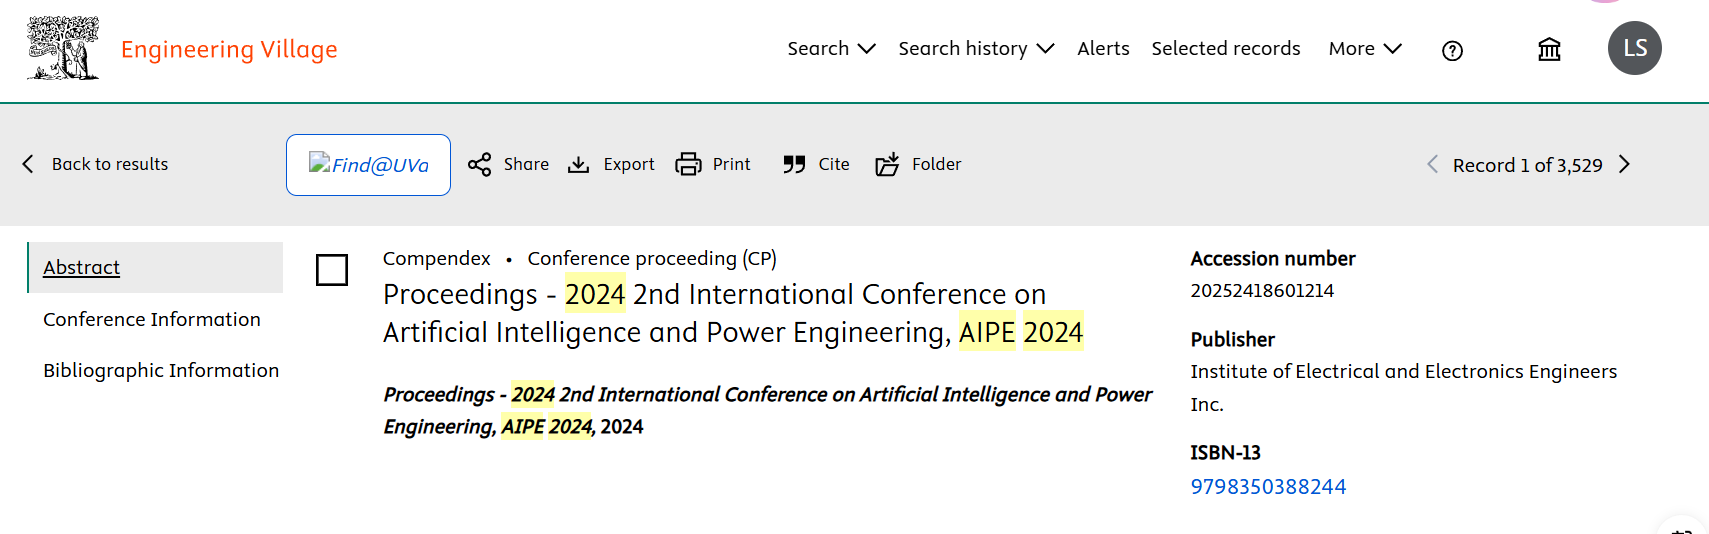This screenshot has width=1709, height=534.
Task: Click the Find@UVa button
Action: pyautogui.click(x=368, y=165)
